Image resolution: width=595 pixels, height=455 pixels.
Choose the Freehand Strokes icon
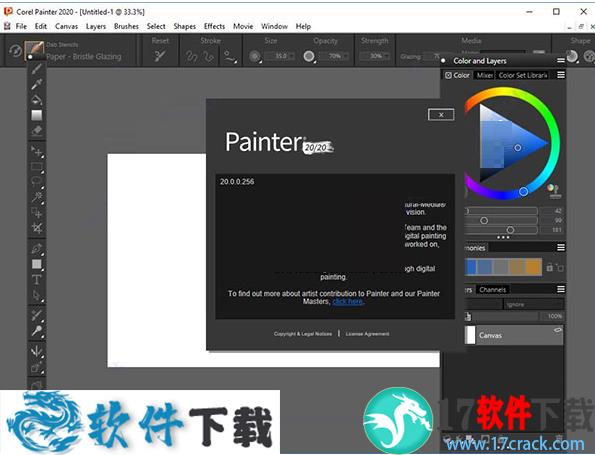(192, 57)
